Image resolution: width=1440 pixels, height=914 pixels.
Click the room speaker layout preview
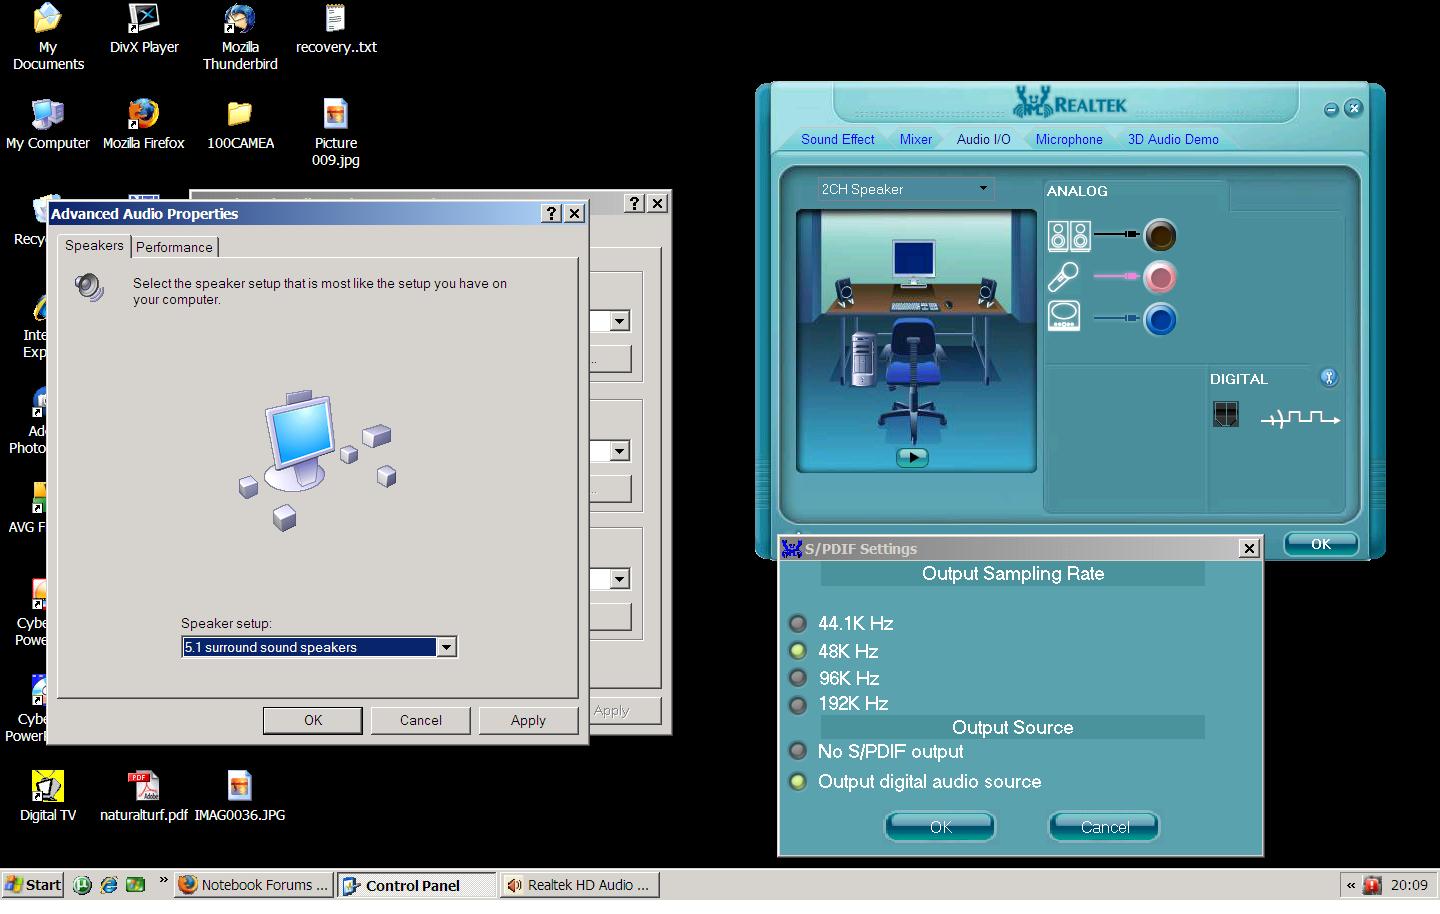[x=916, y=340]
